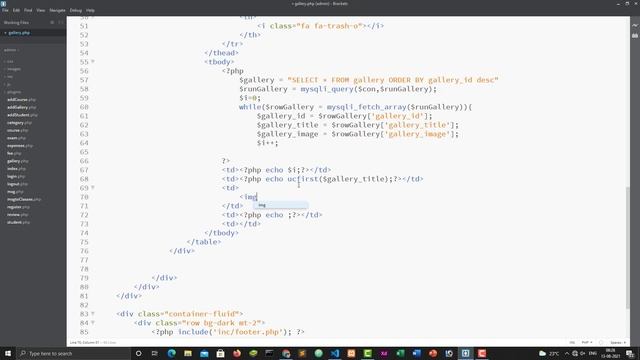Open addGallery.php in file tree
This screenshot has height=360, width=640.
click(x=21, y=107)
